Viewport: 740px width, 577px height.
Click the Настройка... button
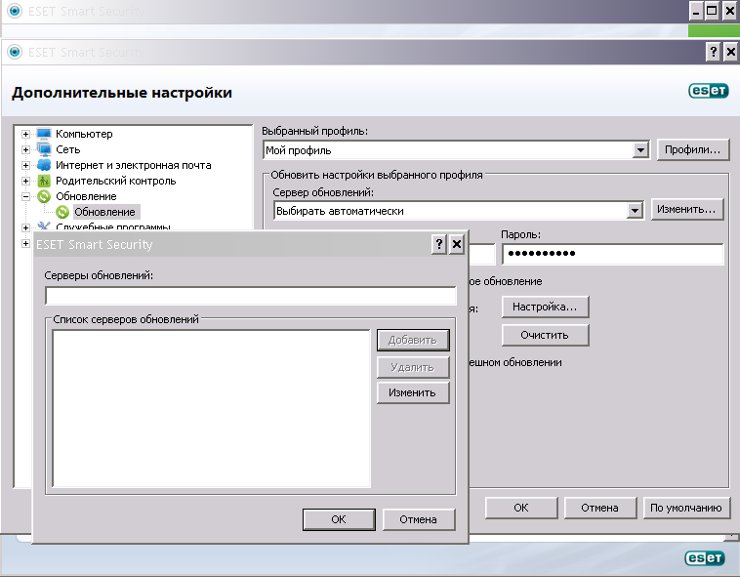click(545, 307)
